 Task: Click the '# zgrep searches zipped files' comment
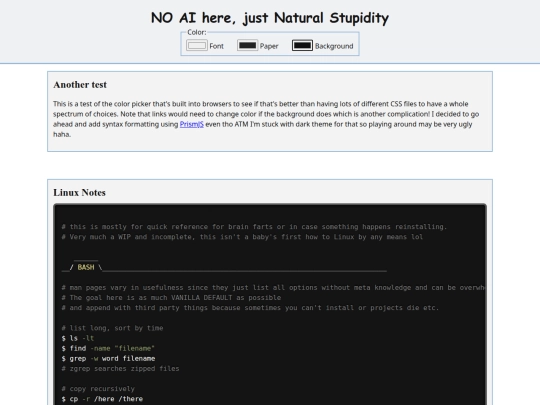point(120,368)
